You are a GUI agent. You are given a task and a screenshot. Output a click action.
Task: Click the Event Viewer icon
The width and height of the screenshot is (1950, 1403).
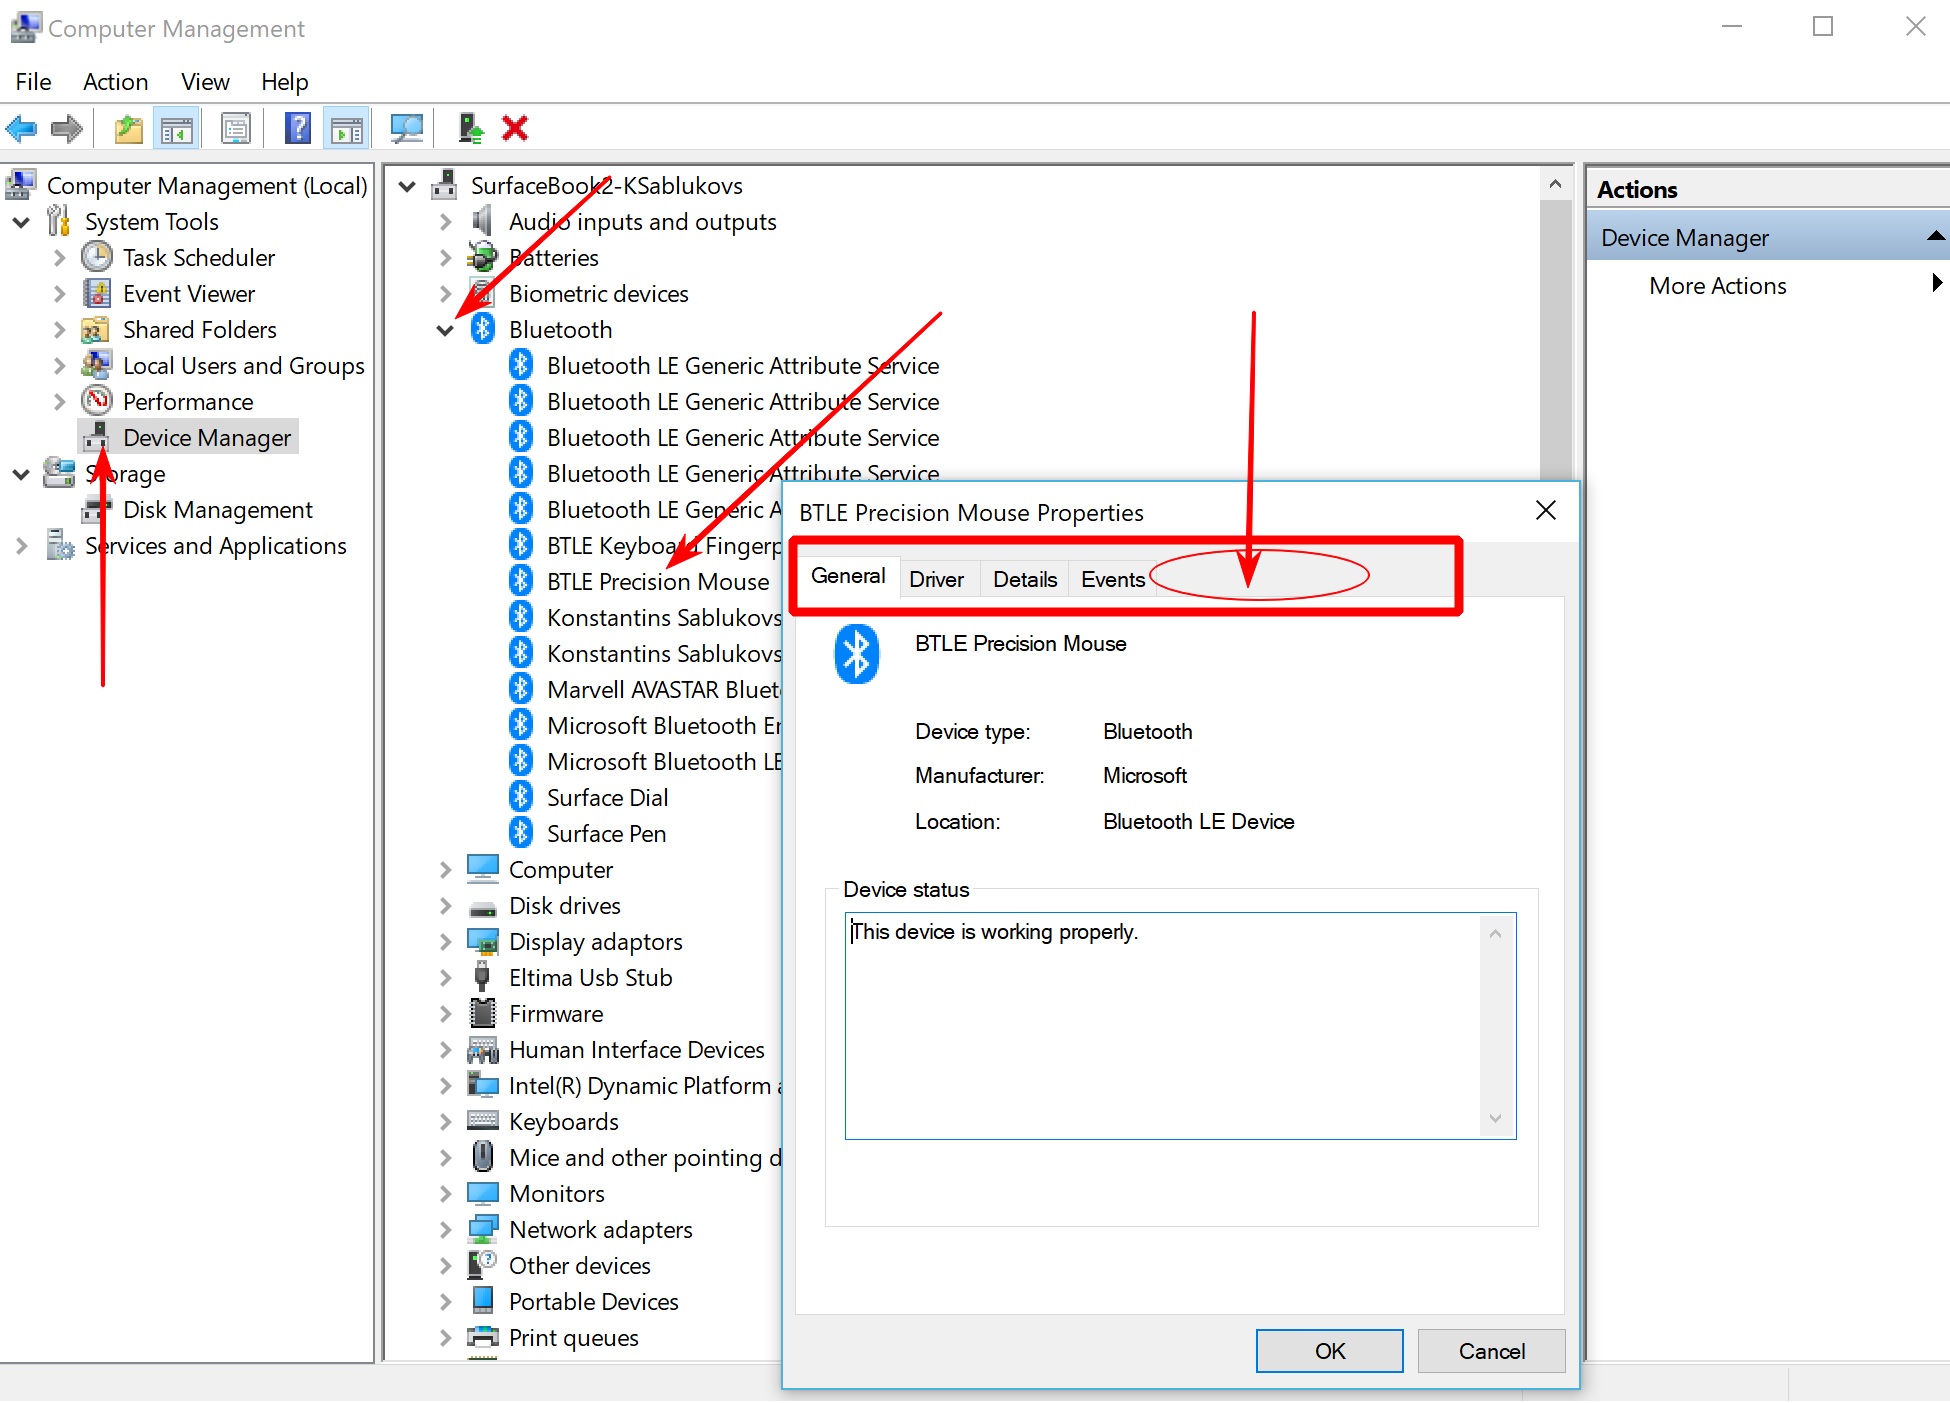tap(97, 293)
